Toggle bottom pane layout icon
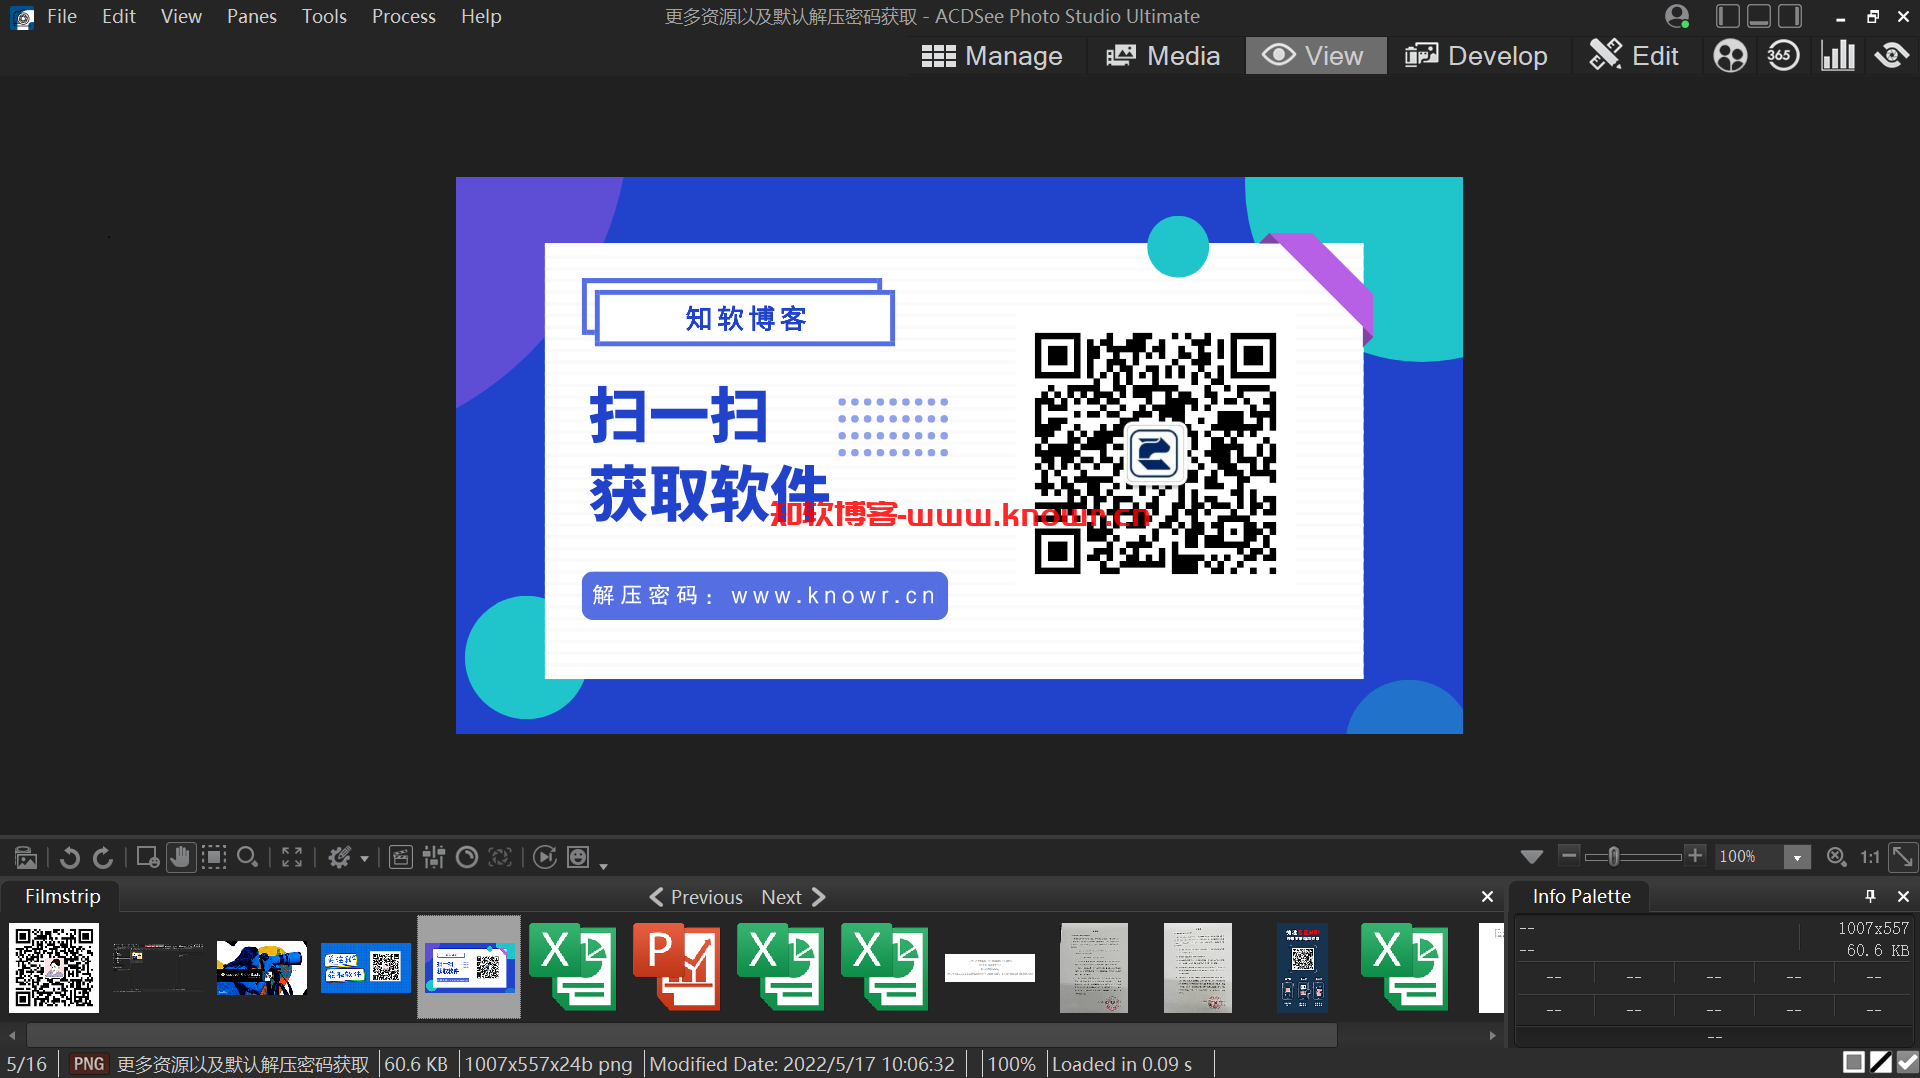Viewport: 1920px width, 1078px height. coord(1759,16)
